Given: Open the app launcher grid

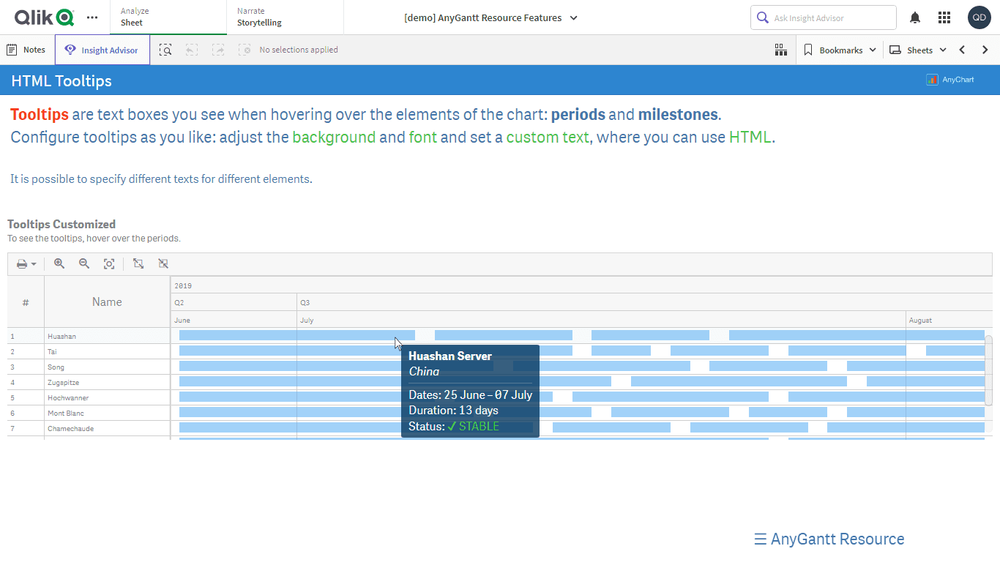Looking at the screenshot, I should coord(944,18).
